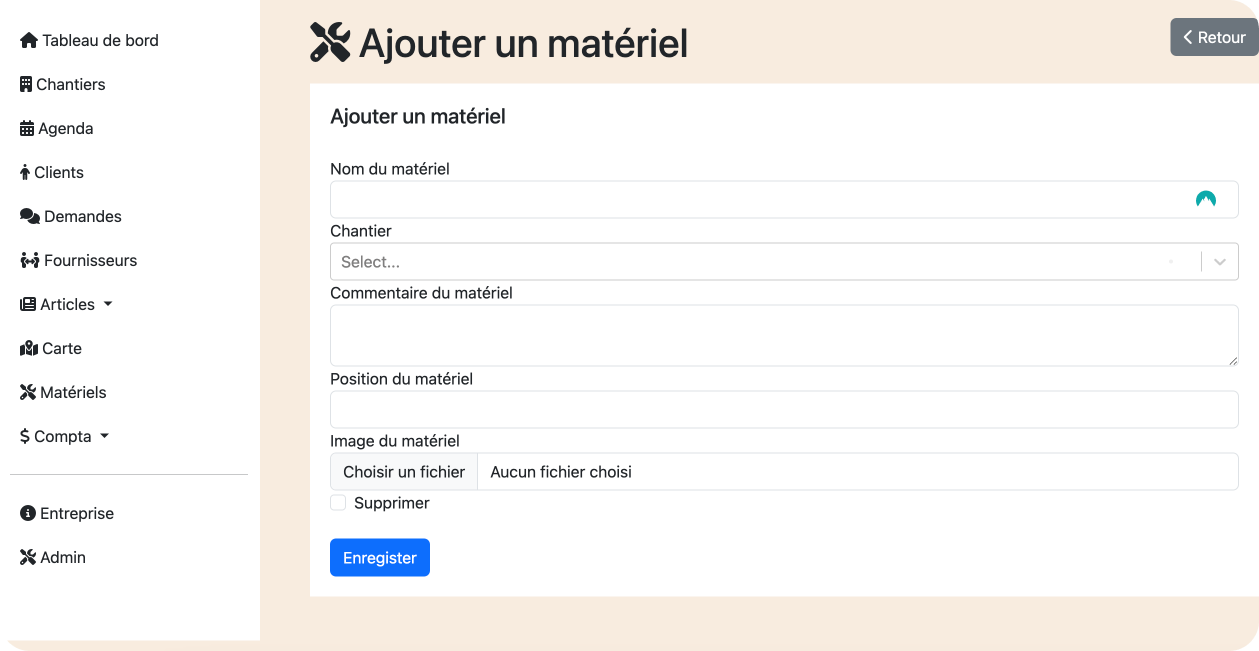1259x651 pixels.
Task: Click the house icon beside Tableau de bord
Action: point(29,41)
